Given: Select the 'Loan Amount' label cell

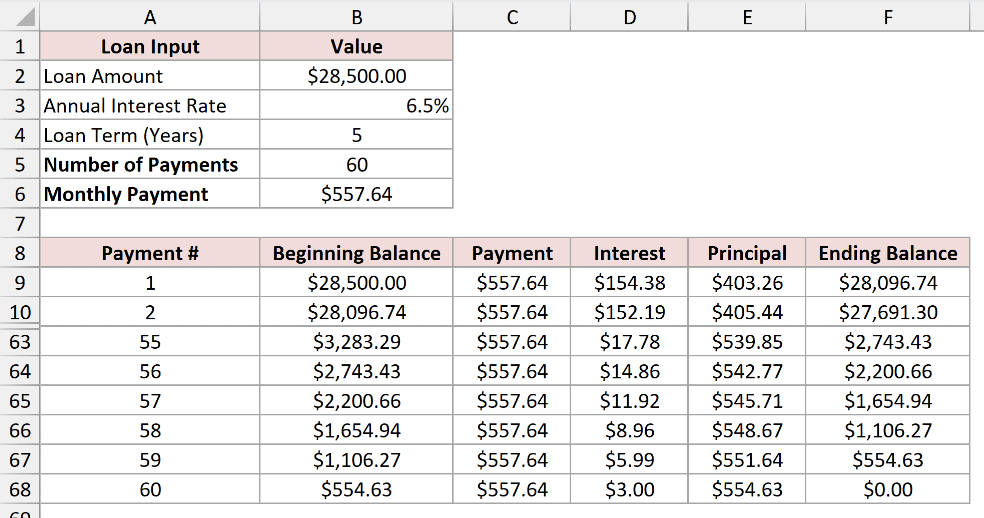Looking at the screenshot, I should tap(150, 76).
